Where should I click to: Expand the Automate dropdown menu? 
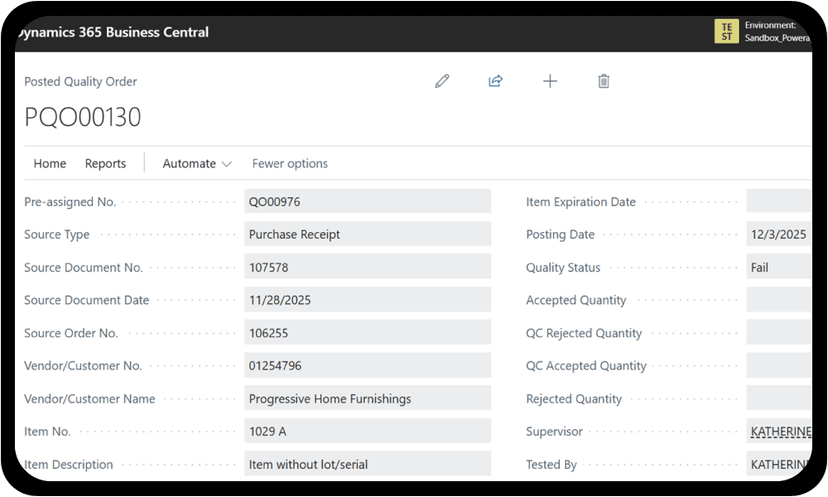197,163
